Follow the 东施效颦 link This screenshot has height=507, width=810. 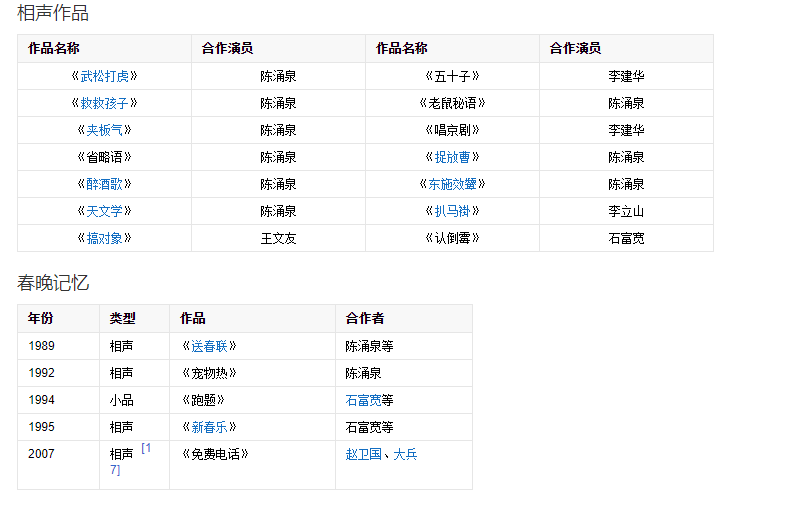point(452,184)
